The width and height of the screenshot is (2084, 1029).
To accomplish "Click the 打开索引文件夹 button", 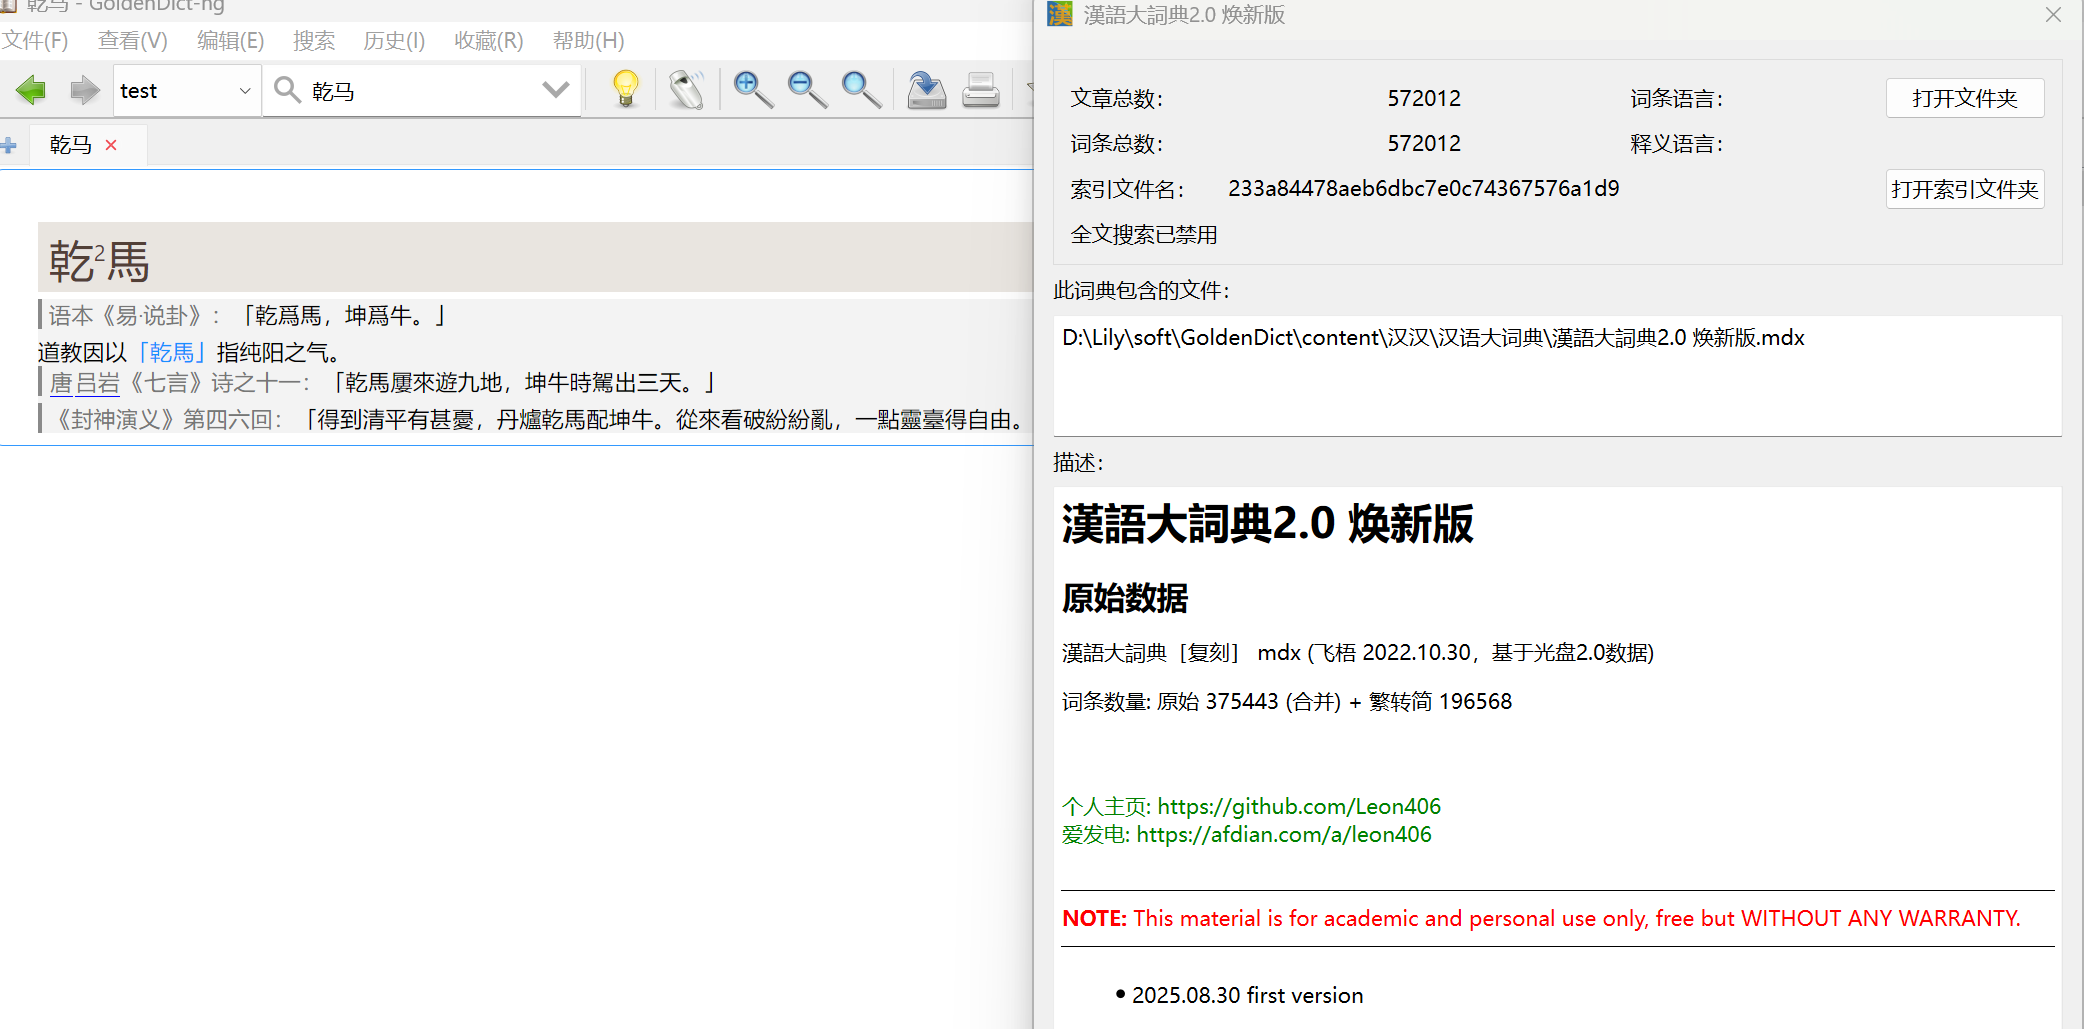I will tap(1965, 189).
